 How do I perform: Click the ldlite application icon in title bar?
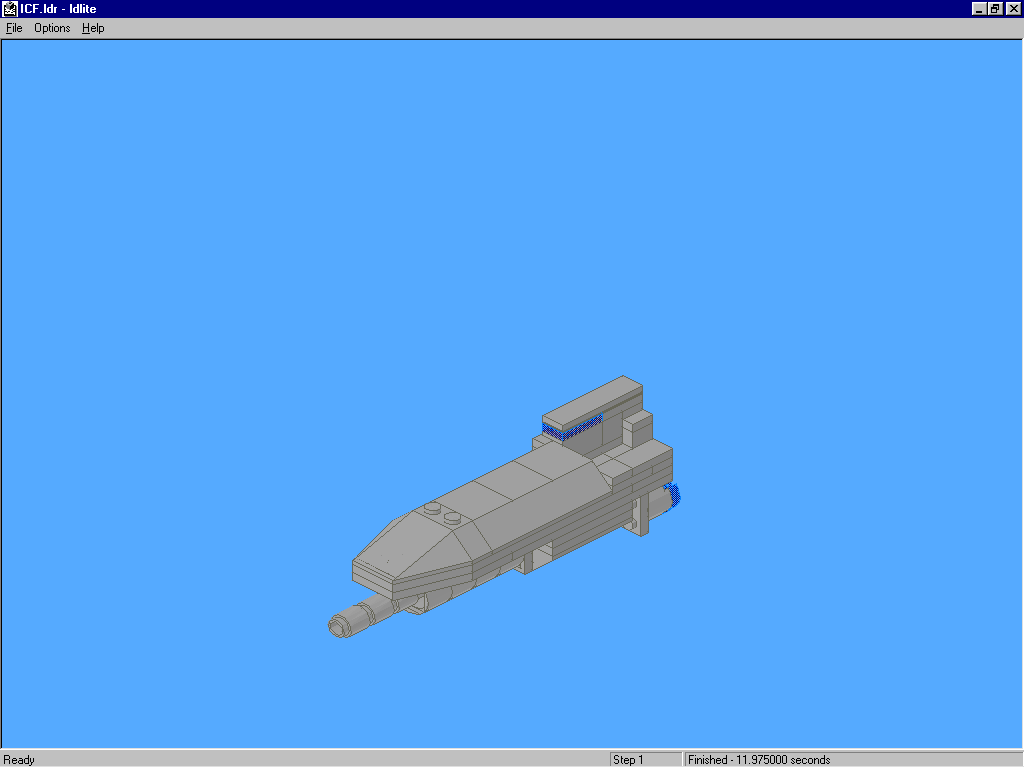coord(9,8)
